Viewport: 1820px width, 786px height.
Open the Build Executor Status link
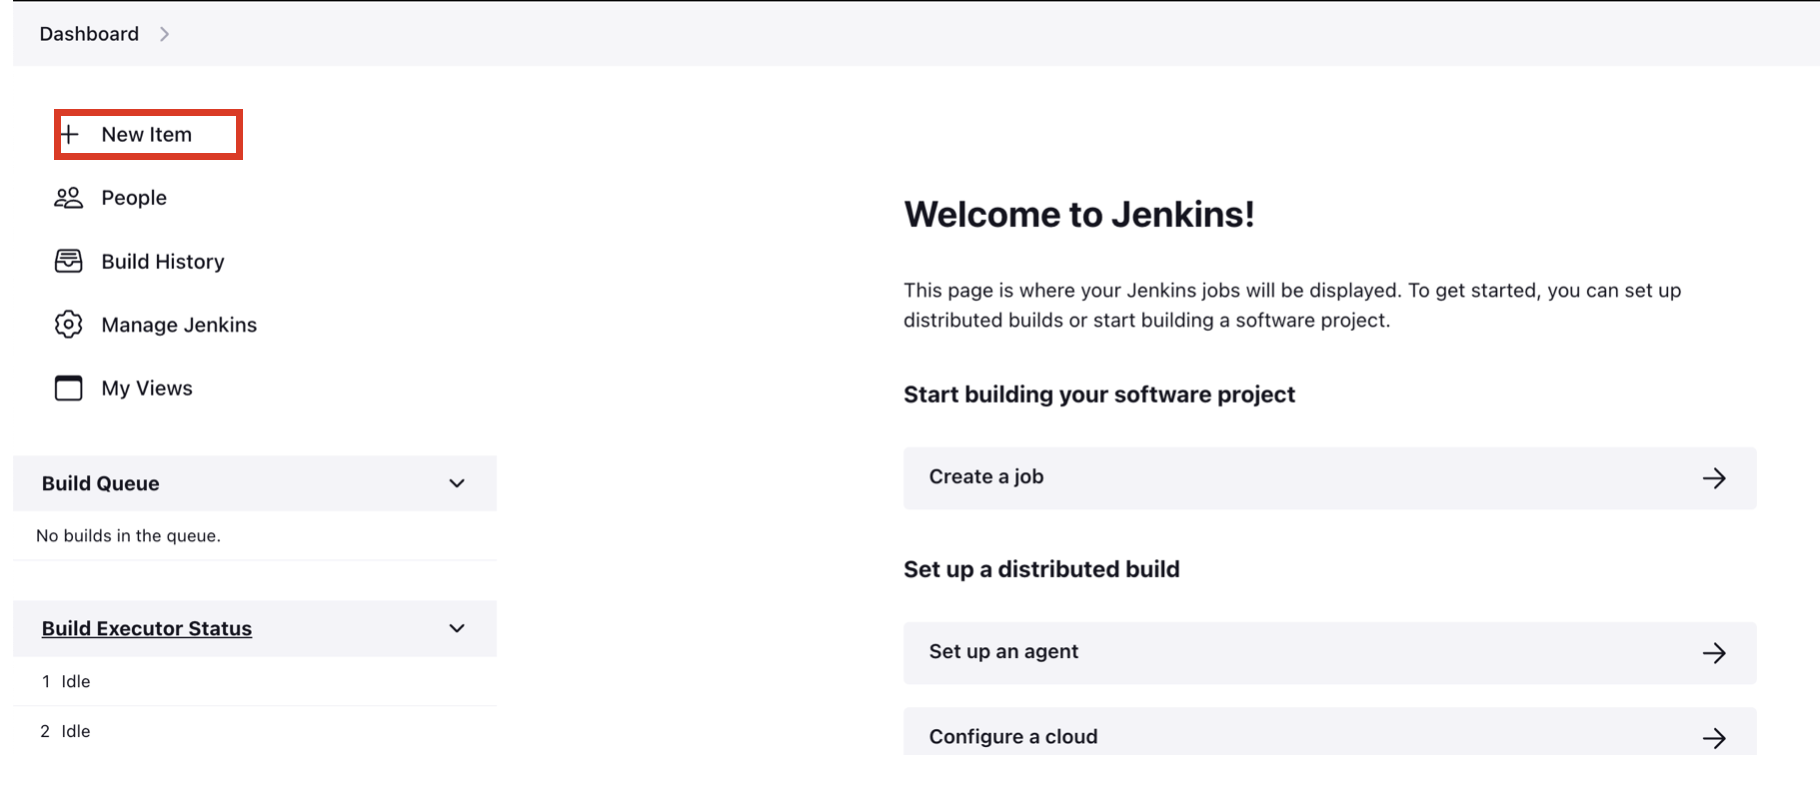tap(147, 628)
